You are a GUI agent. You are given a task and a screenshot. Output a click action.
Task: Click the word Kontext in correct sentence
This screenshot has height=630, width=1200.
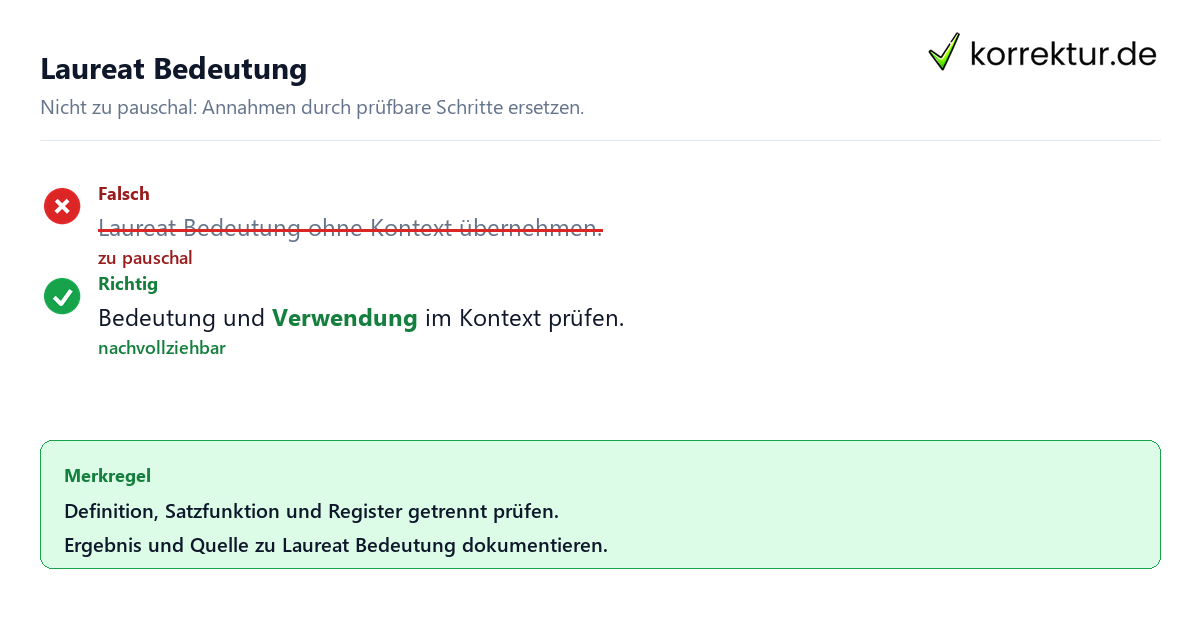coord(500,318)
